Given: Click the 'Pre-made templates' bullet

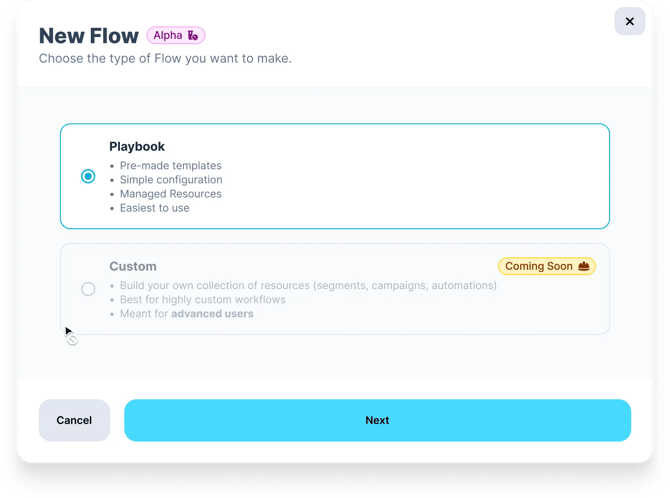Looking at the screenshot, I should (170, 166).
